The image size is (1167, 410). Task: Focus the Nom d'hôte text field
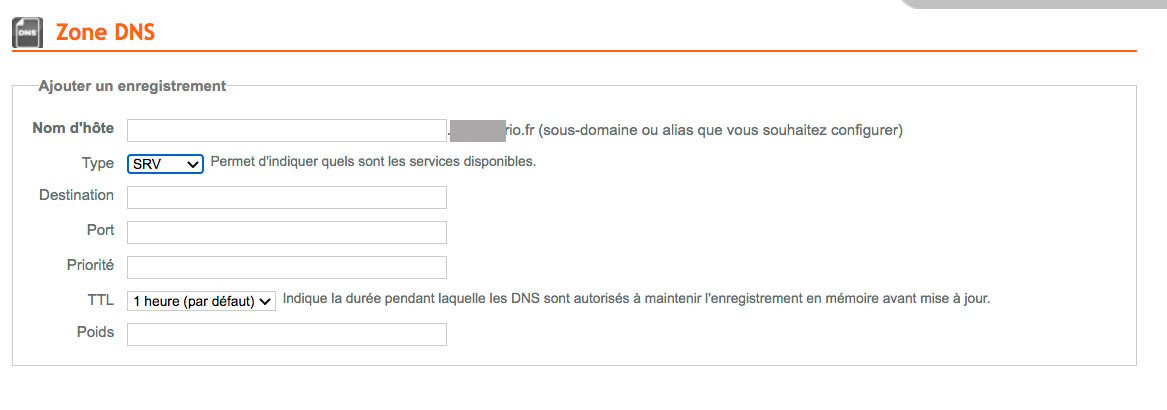[287, 130]
